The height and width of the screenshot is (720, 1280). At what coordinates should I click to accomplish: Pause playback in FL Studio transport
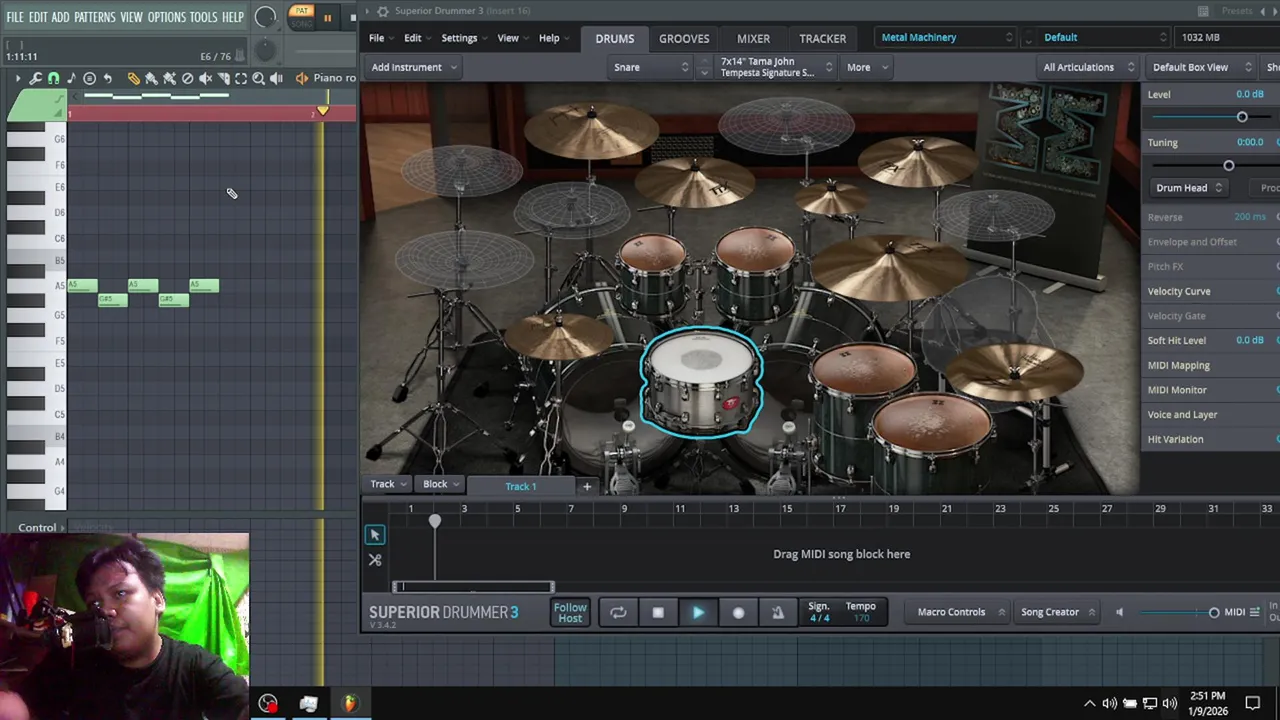(x=327, y=18)
